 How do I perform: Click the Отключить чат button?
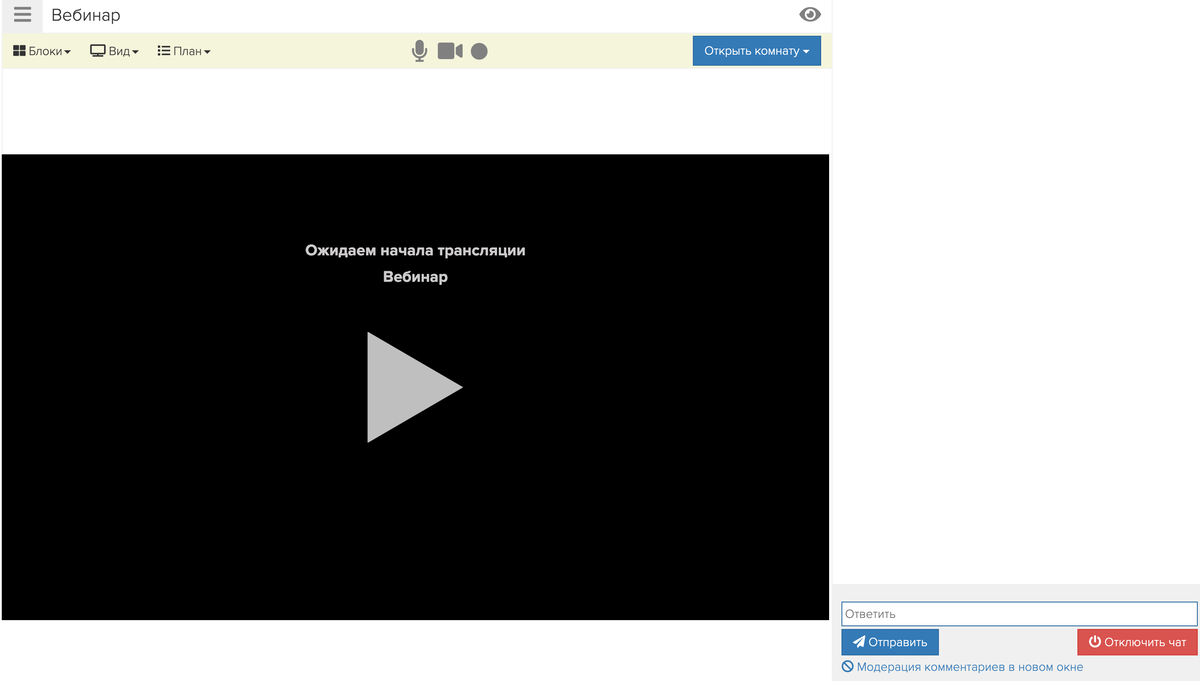pyautogui.click(x=1137, y=642)
